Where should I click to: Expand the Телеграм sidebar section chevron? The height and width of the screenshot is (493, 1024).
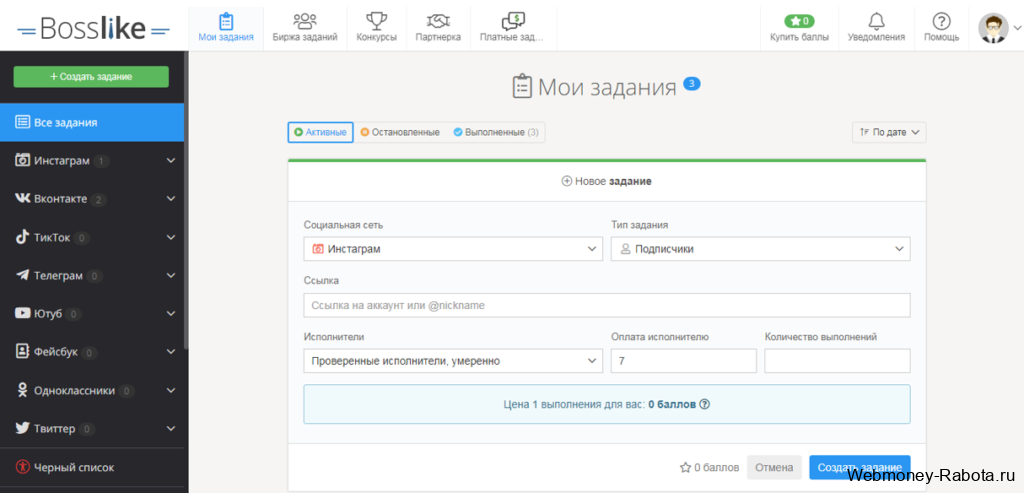pyautogui.click(x=171, y=276)
